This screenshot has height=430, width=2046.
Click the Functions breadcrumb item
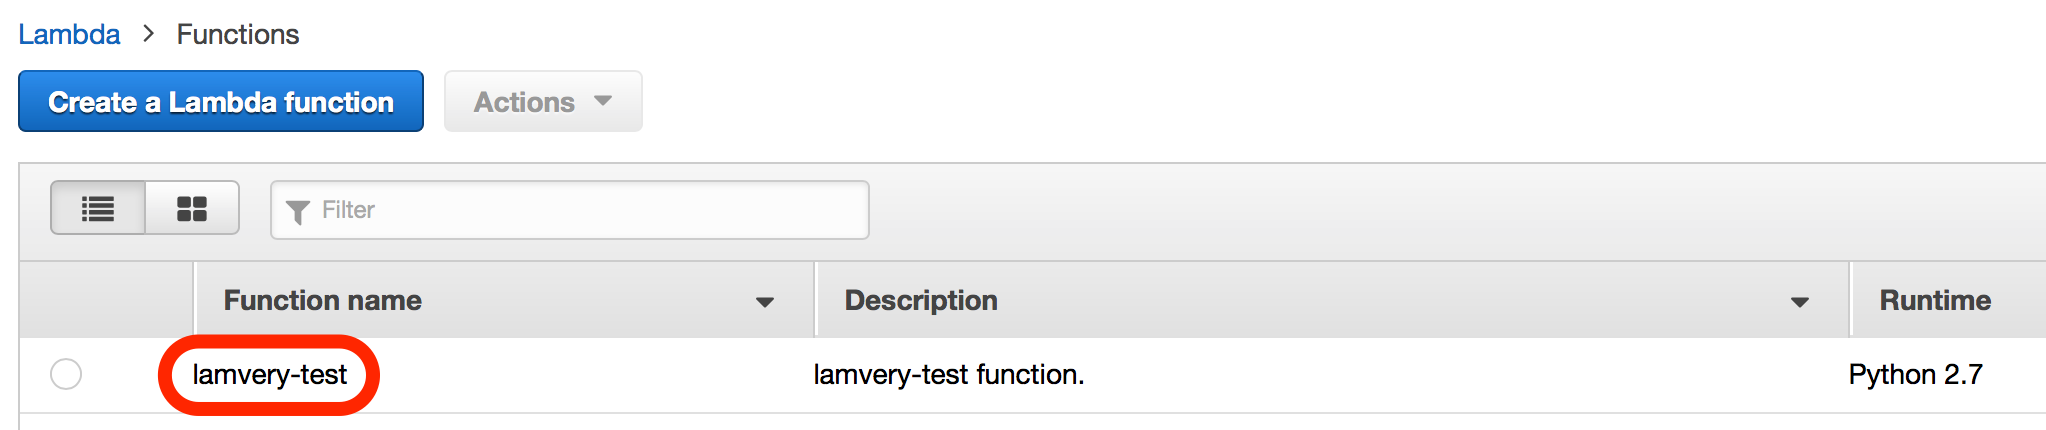(x=238, y=34)
